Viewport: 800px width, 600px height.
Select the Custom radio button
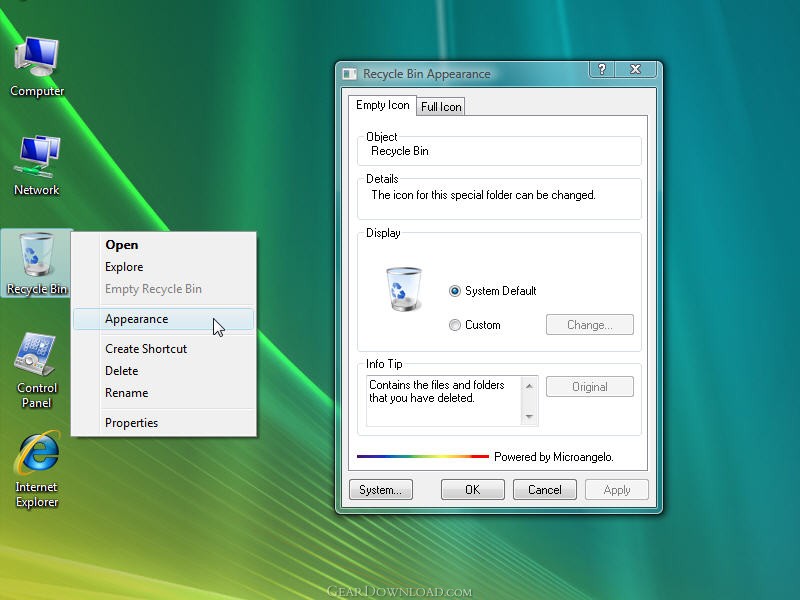click(455, 325)
